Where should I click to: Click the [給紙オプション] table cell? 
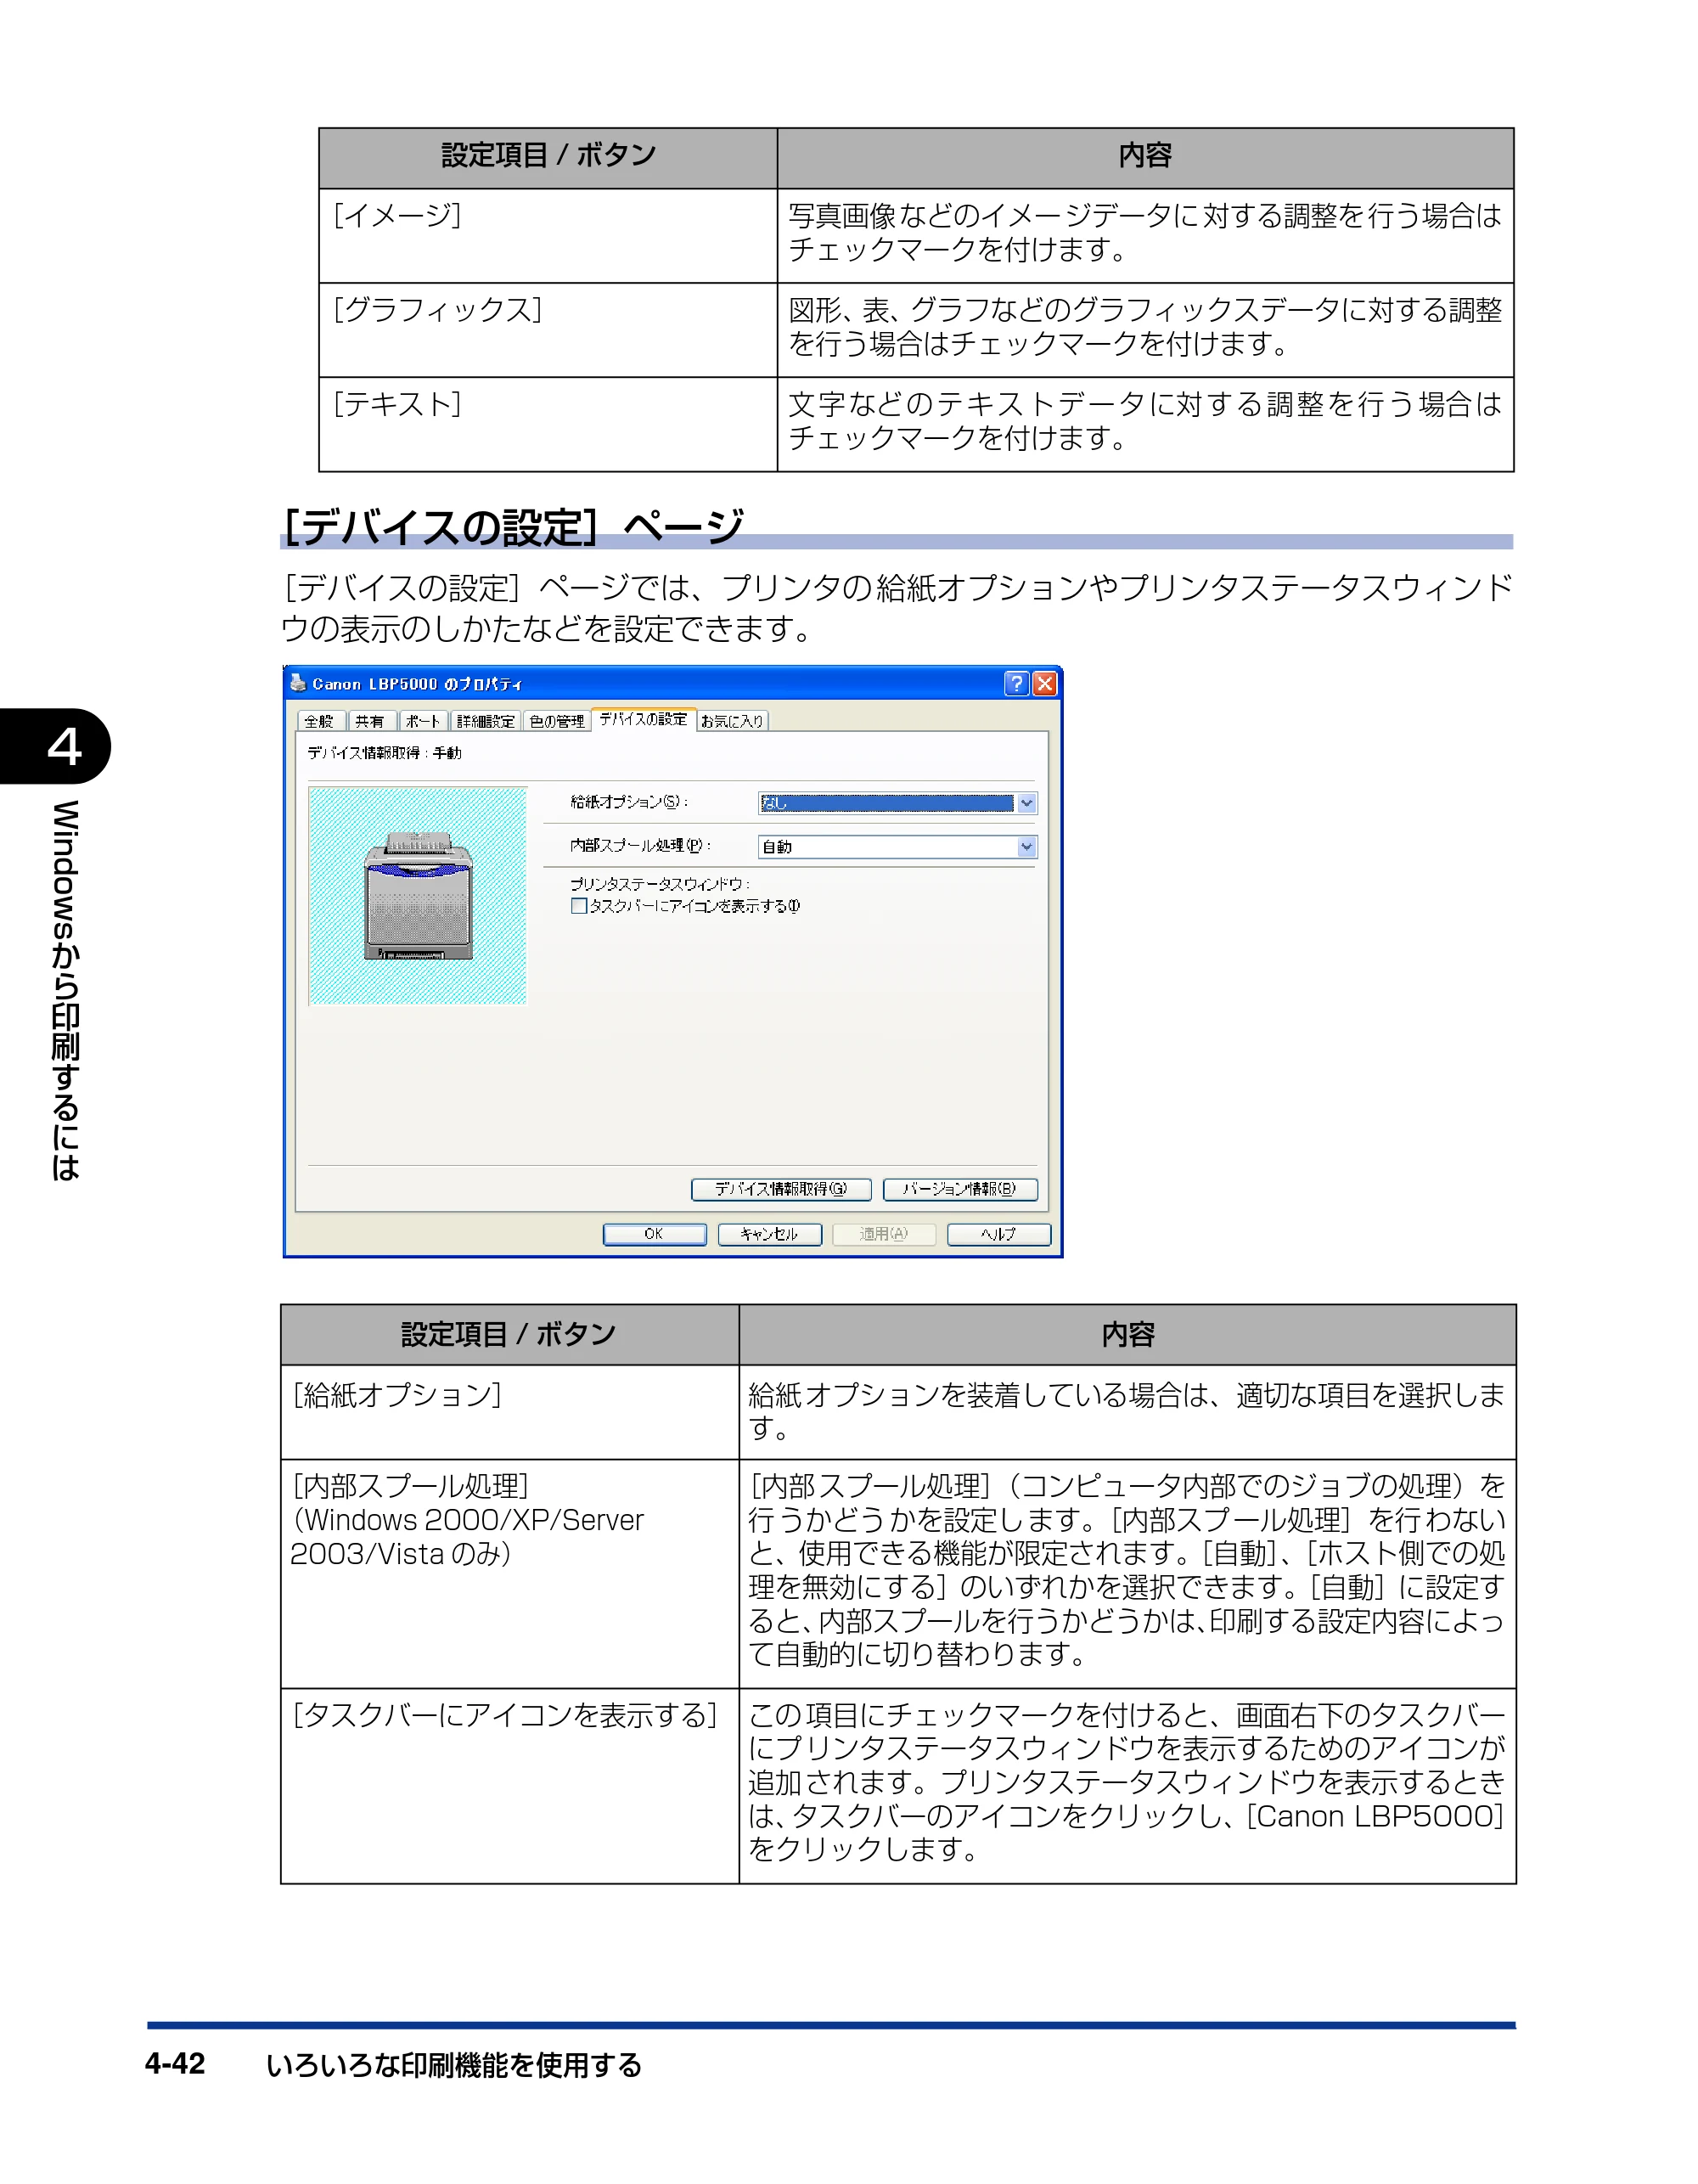510,1412
